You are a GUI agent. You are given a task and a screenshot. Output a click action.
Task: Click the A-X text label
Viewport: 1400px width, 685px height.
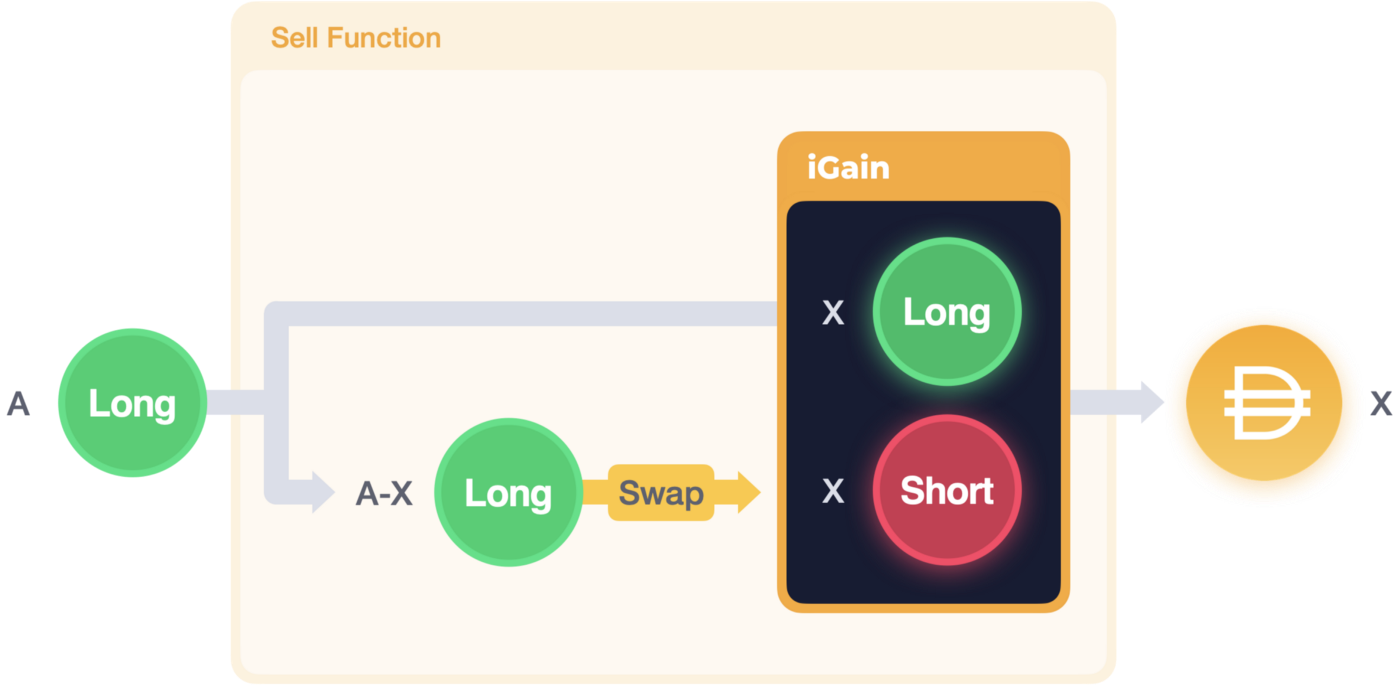(x=384, y=494)
